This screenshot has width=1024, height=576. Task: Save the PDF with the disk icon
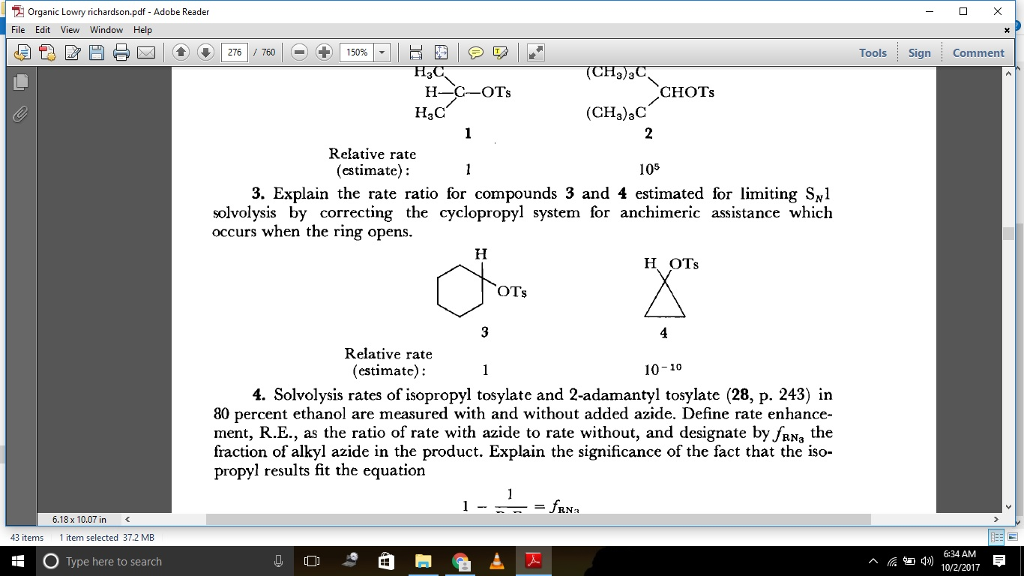[x=97, y=52]
